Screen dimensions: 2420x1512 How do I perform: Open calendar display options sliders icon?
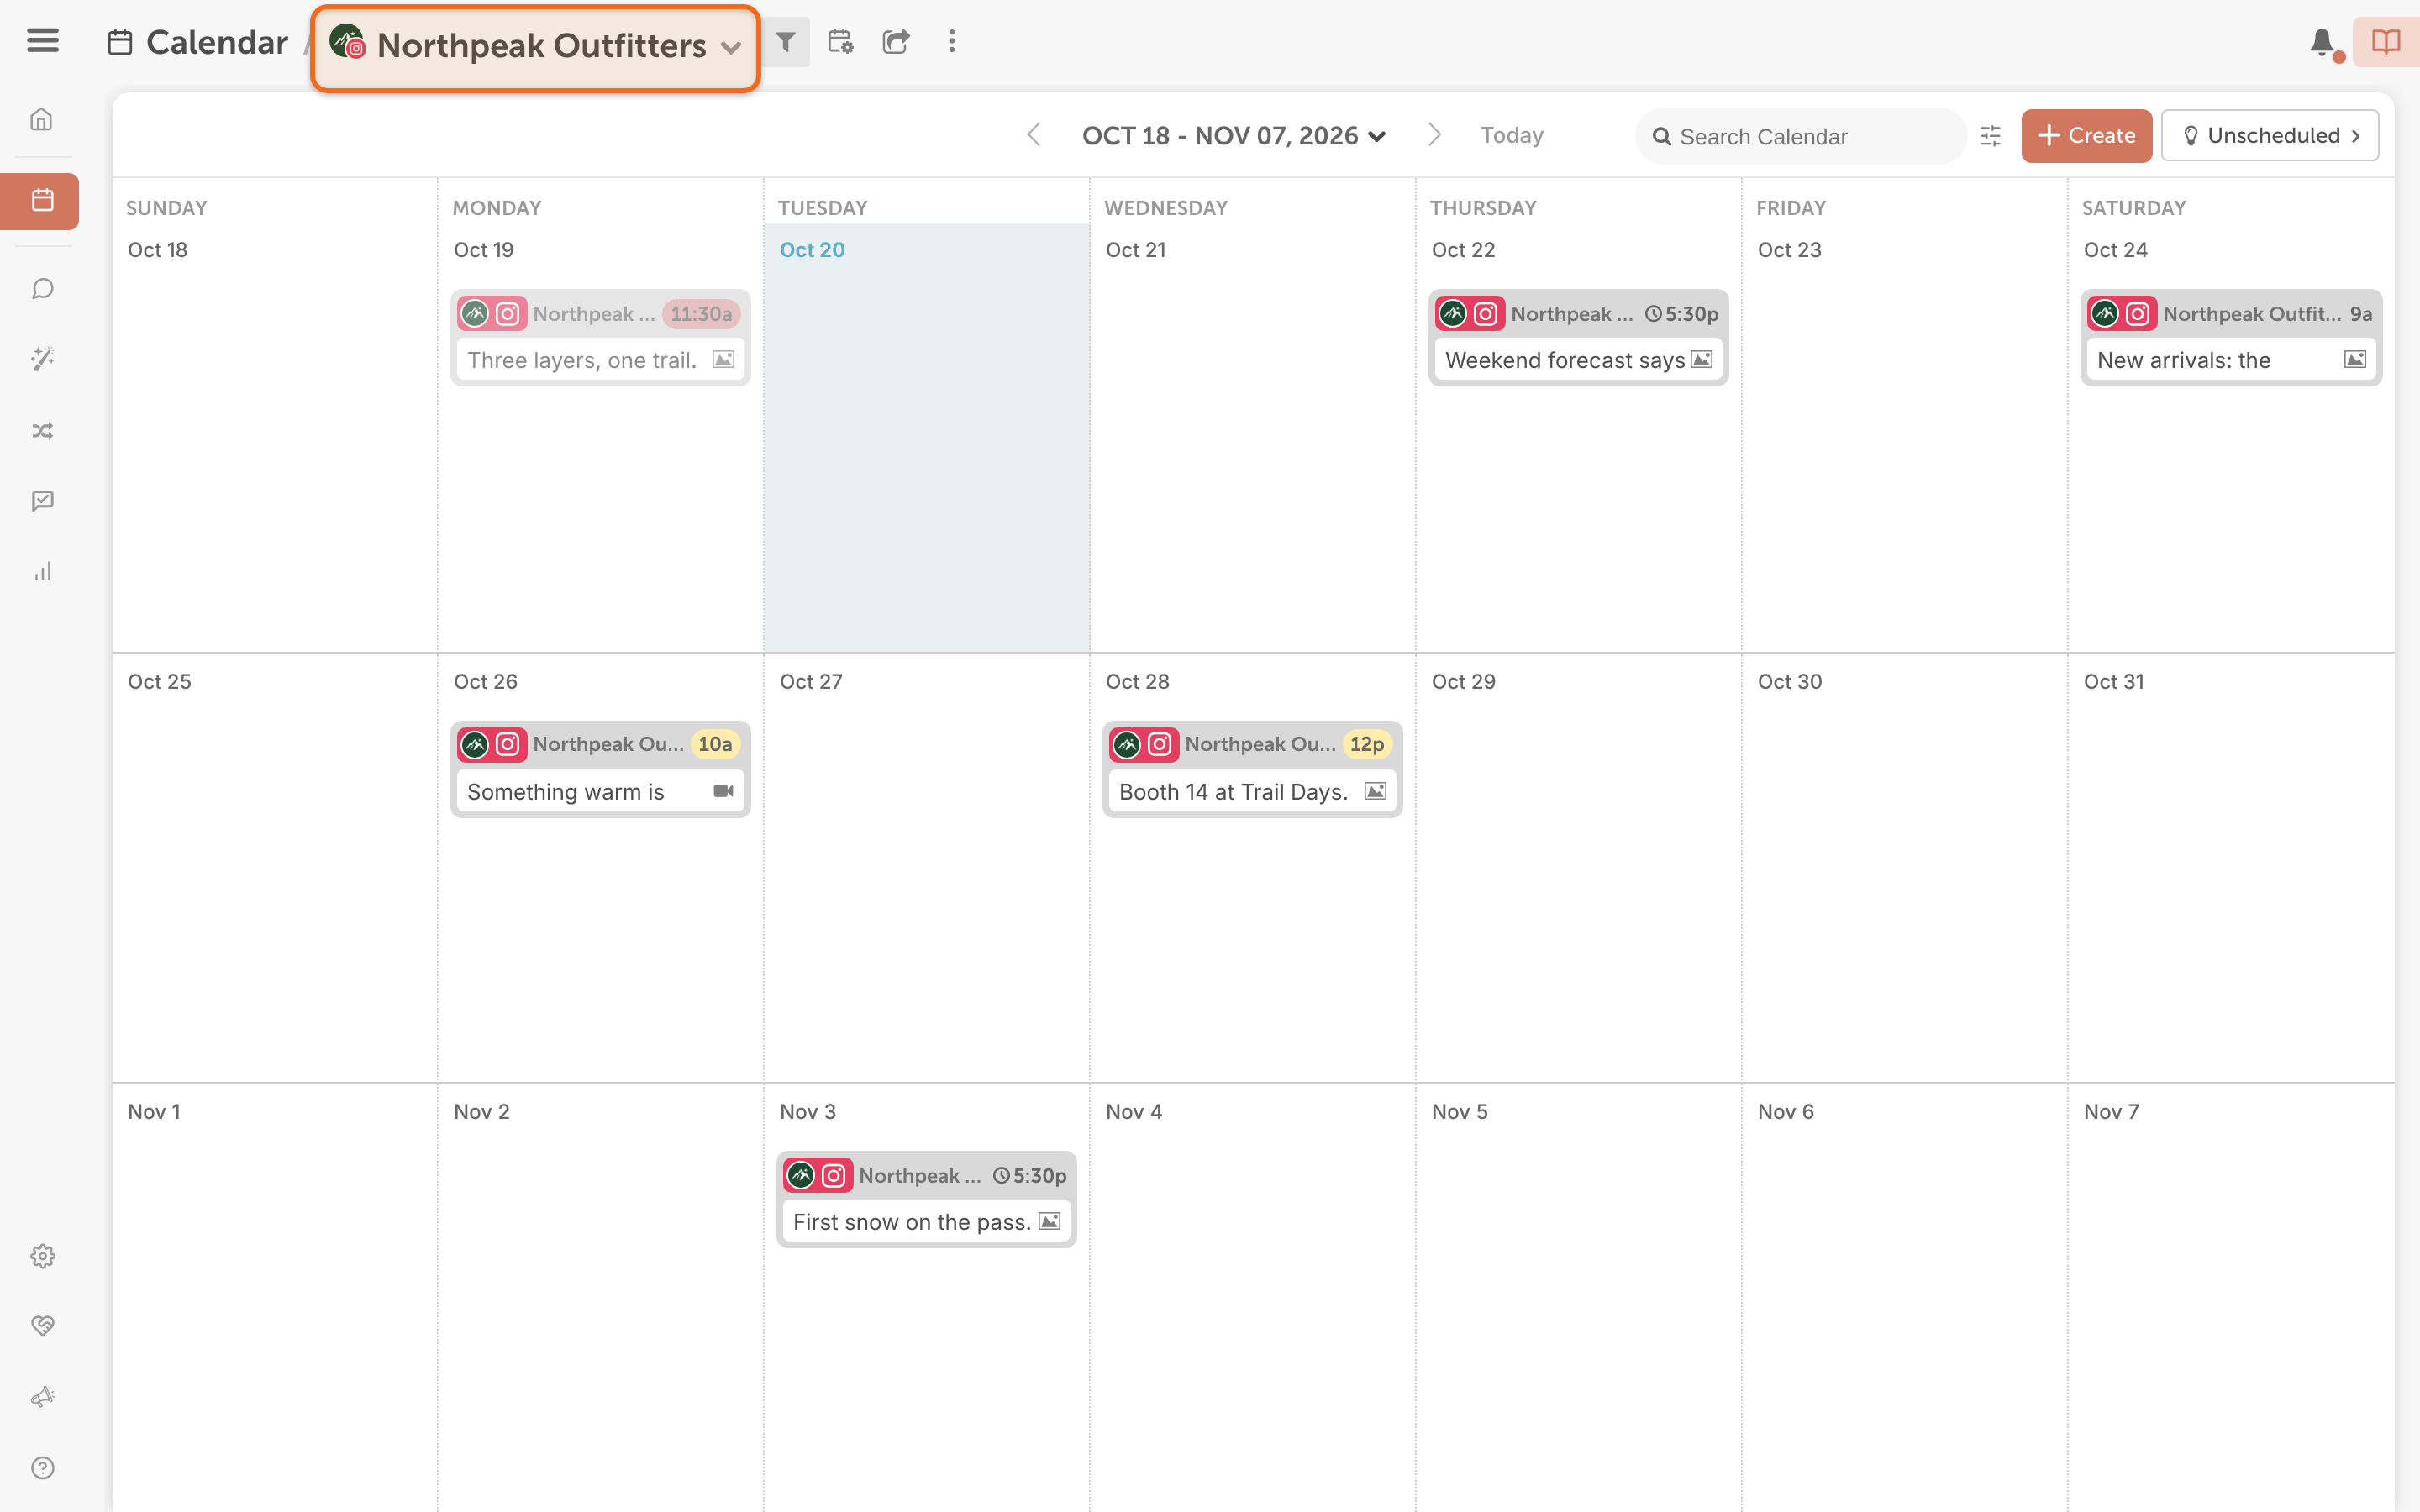tap(1990, 136)
